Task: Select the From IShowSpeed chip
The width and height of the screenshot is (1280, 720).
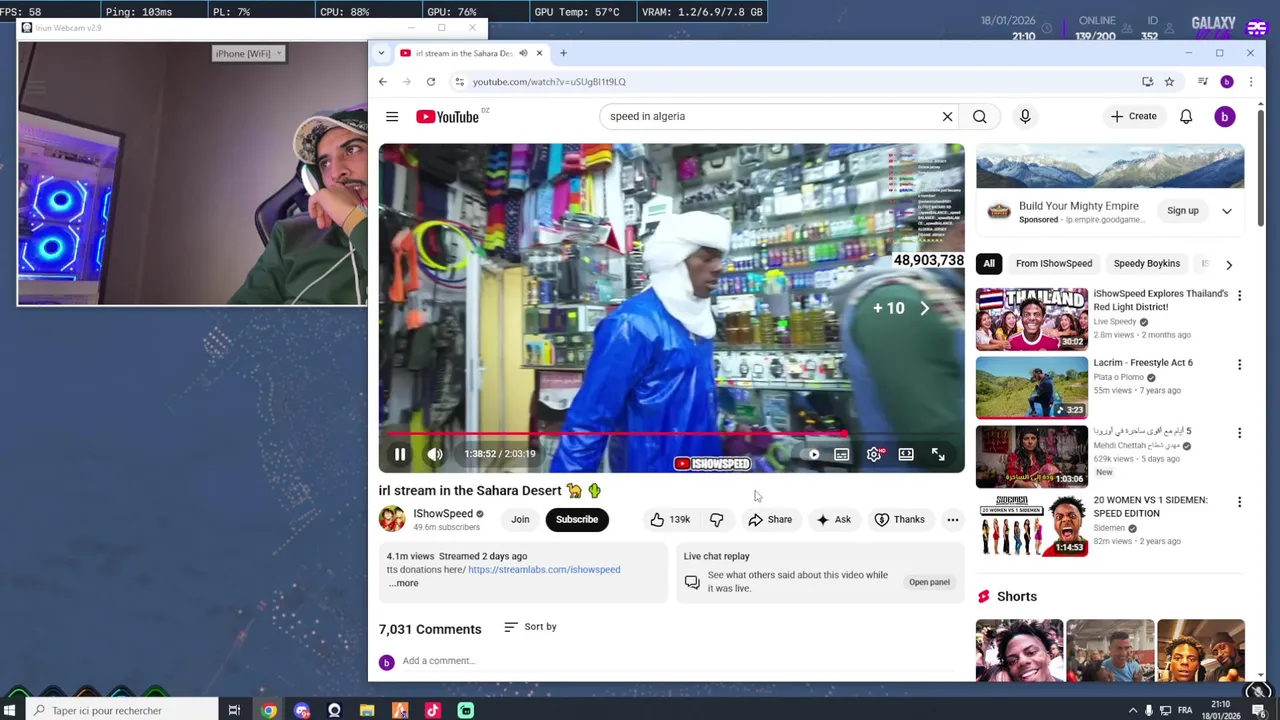Action: (1054, 264)
